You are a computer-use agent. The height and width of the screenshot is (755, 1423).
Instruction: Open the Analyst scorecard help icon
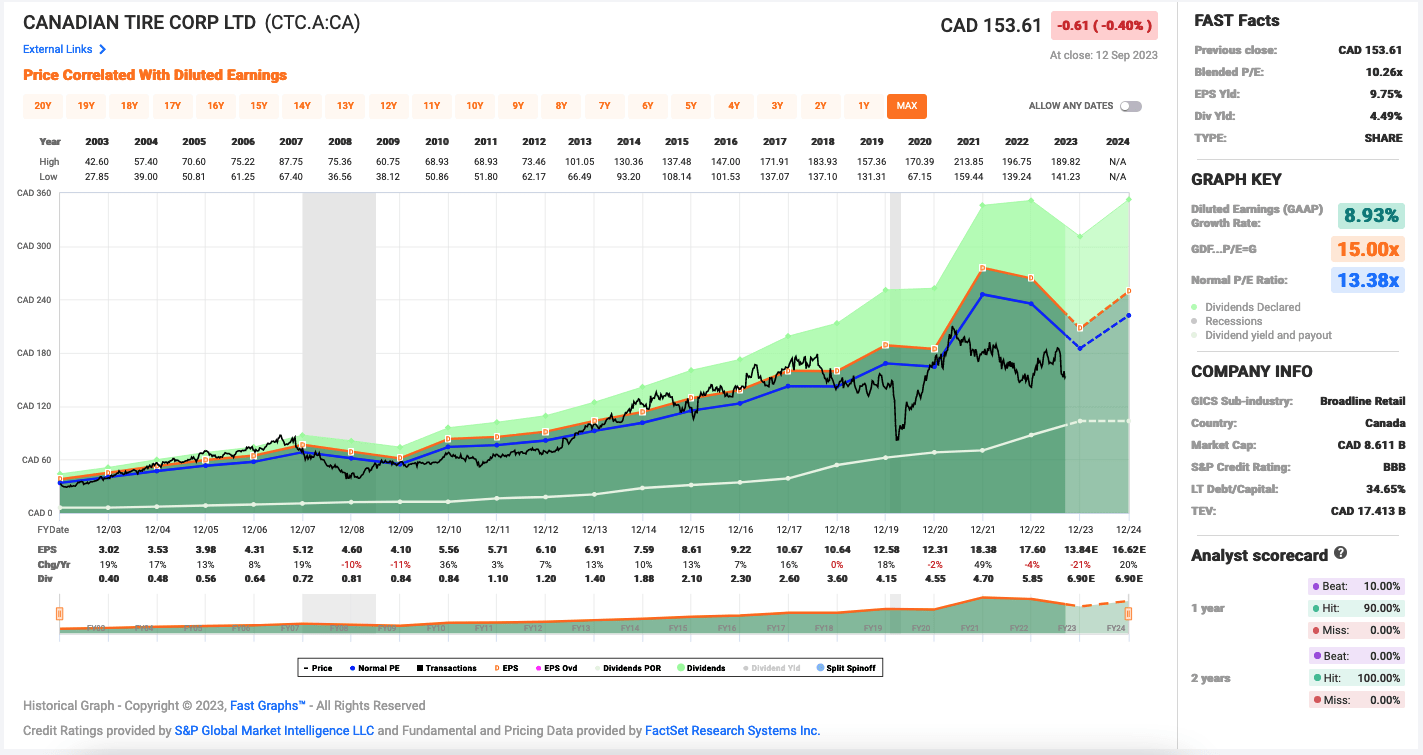tap(1341, 553)
